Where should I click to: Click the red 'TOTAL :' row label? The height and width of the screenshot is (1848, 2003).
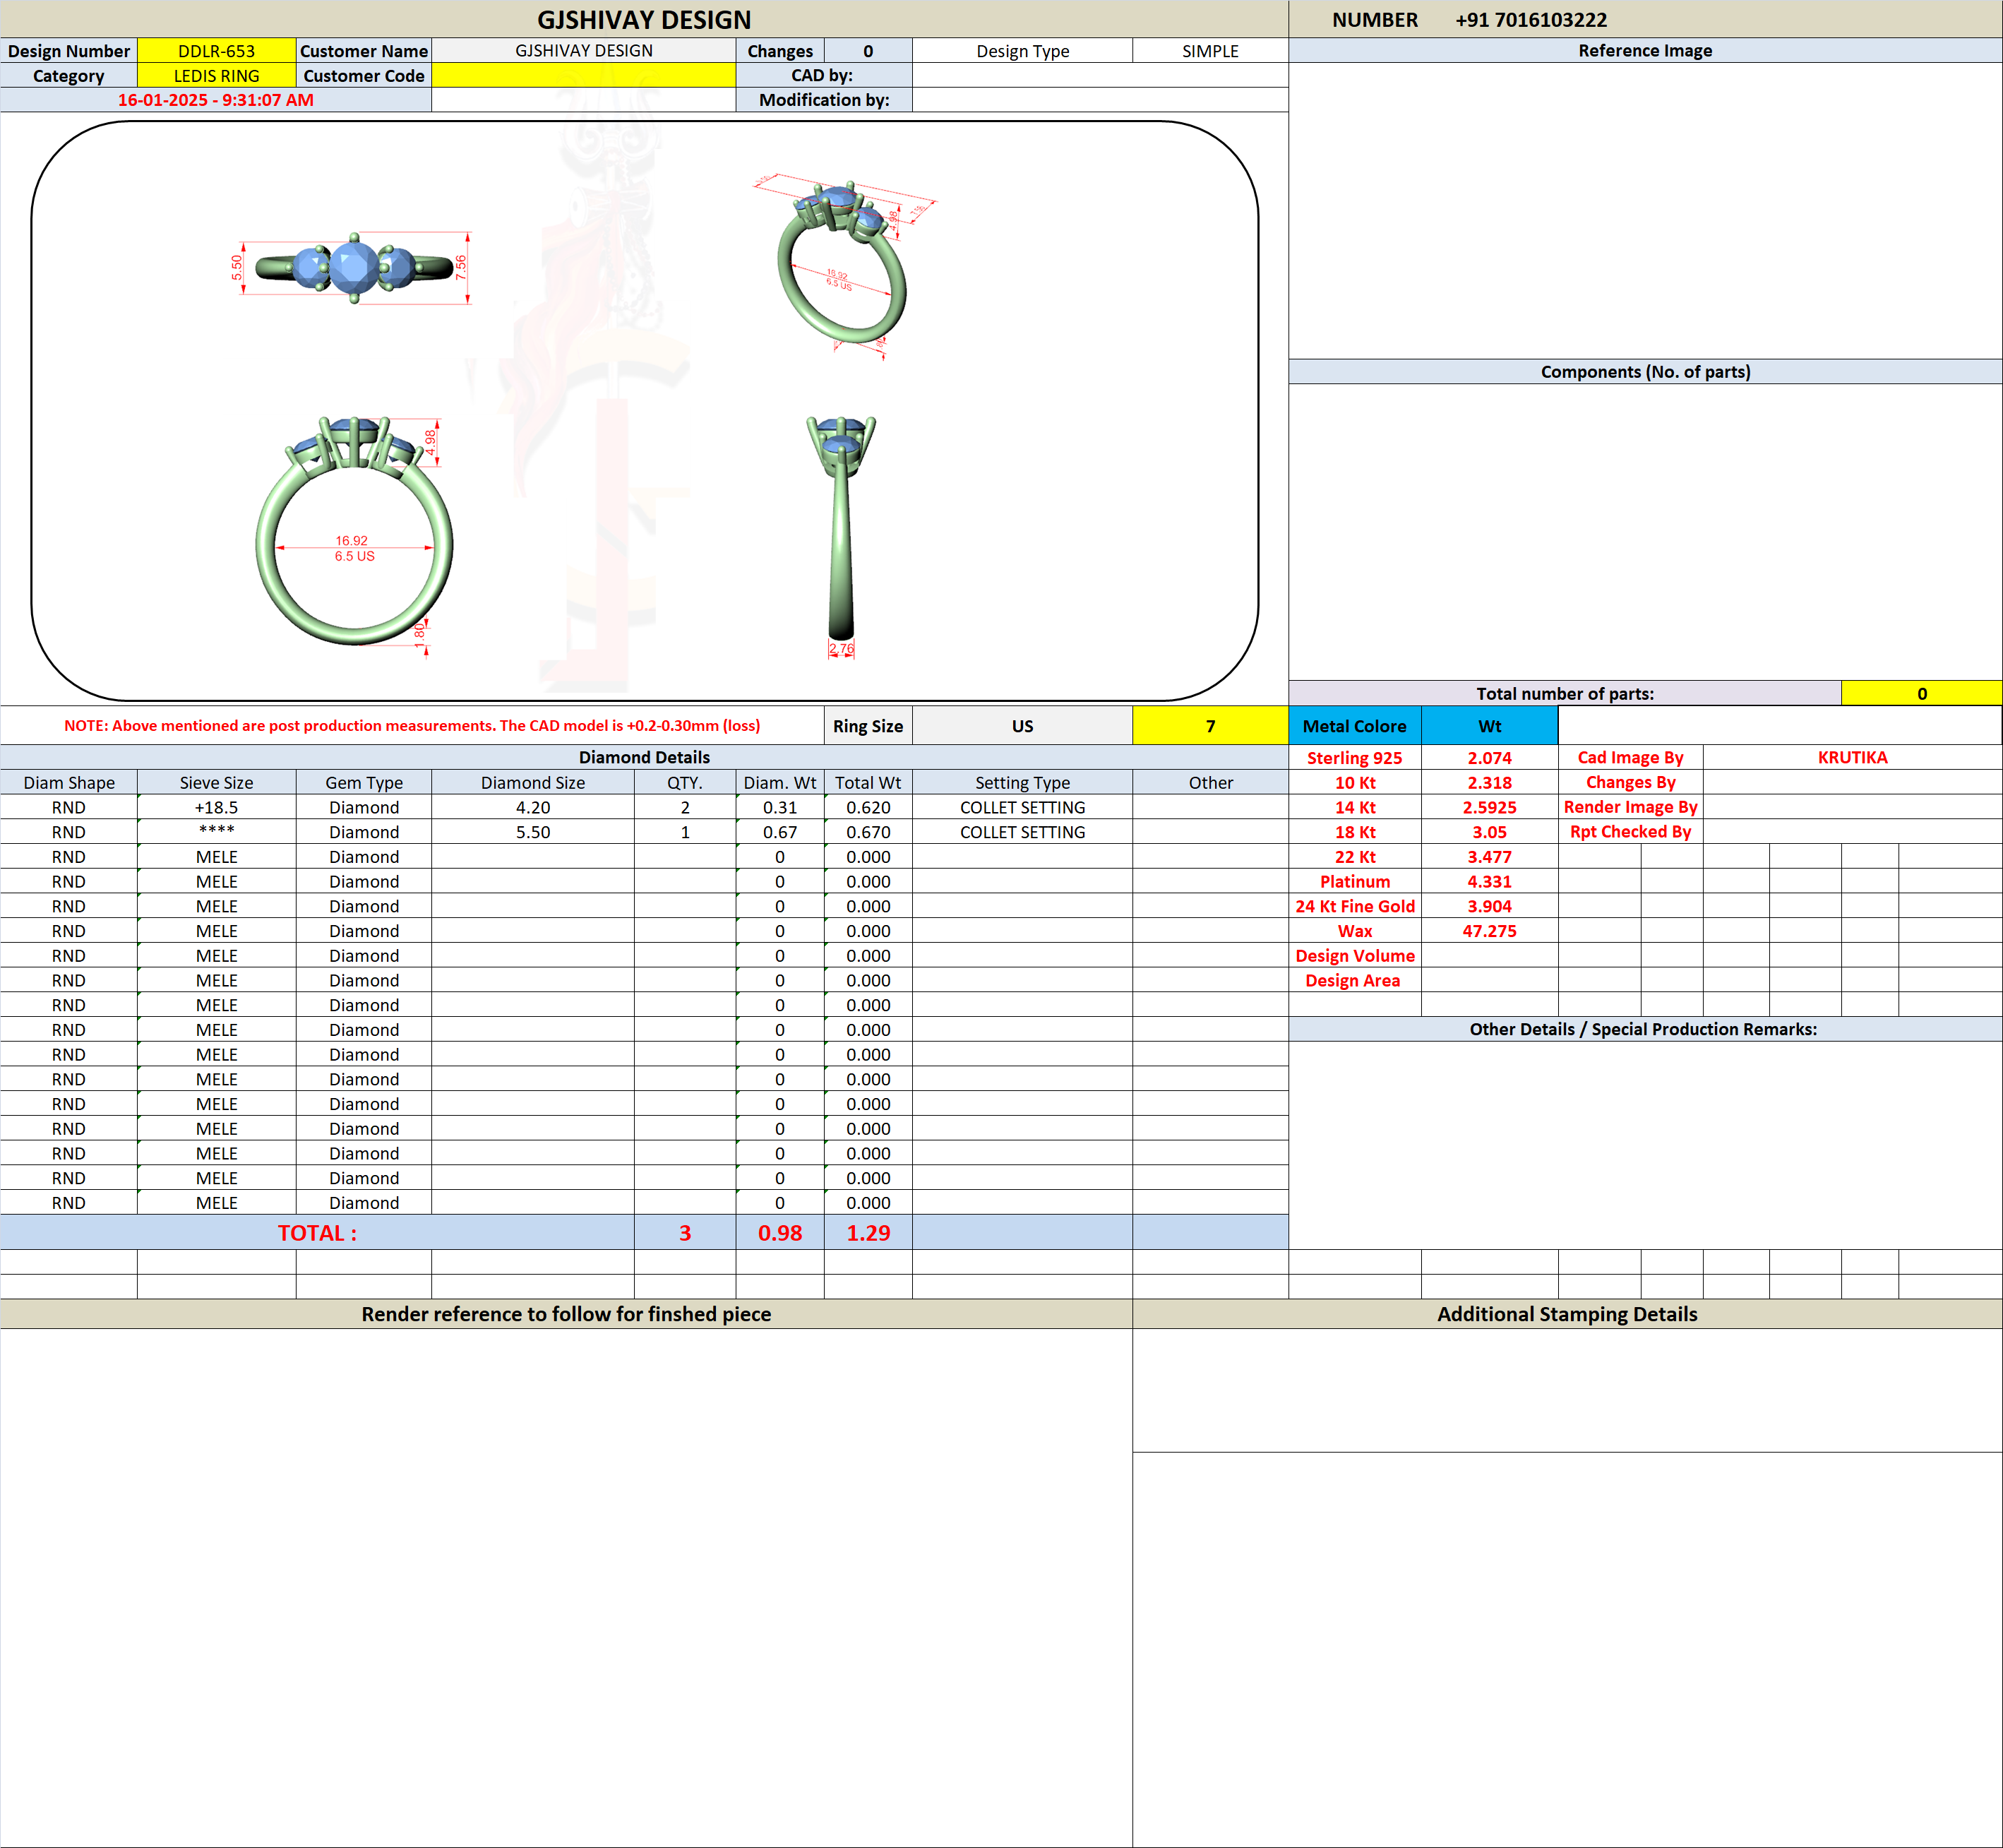tap(317, 1233)
